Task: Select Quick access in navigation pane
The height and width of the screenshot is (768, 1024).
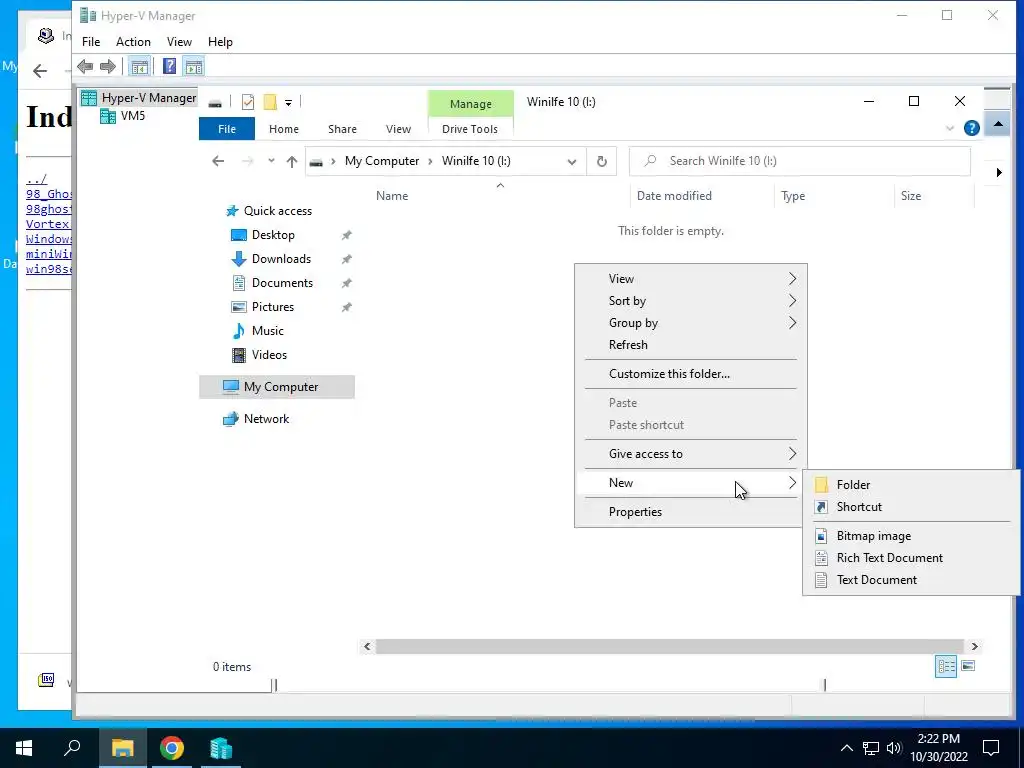Action: [278, 211]
